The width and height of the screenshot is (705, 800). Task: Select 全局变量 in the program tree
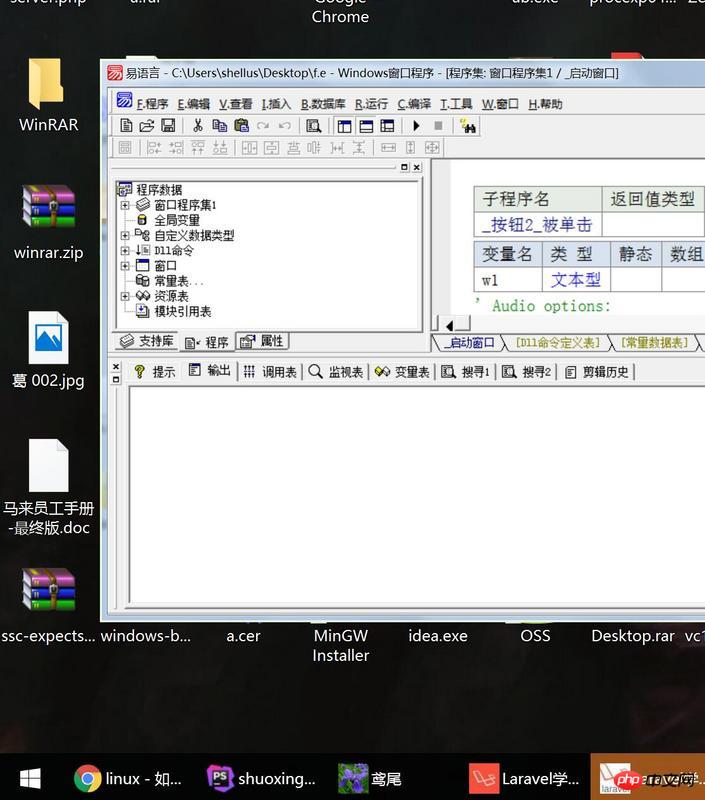(x=176, y=220)
